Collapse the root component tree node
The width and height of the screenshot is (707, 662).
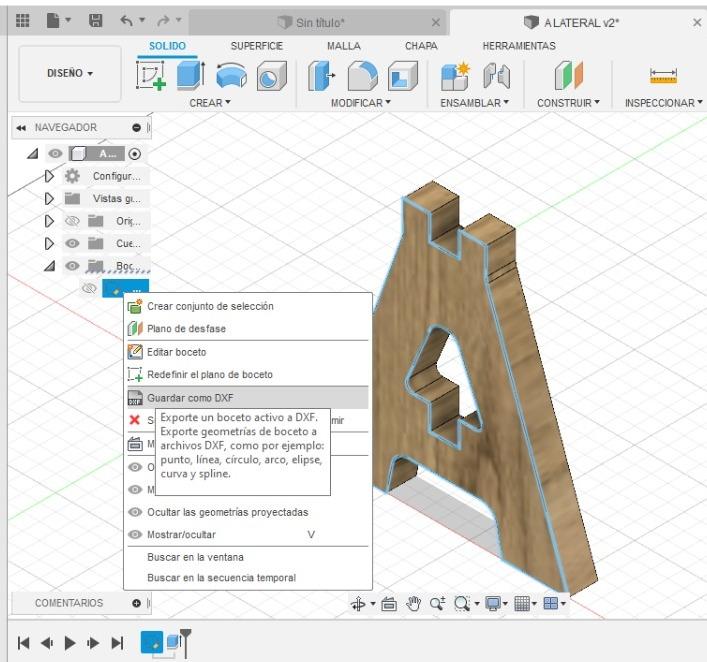(32, 154)
